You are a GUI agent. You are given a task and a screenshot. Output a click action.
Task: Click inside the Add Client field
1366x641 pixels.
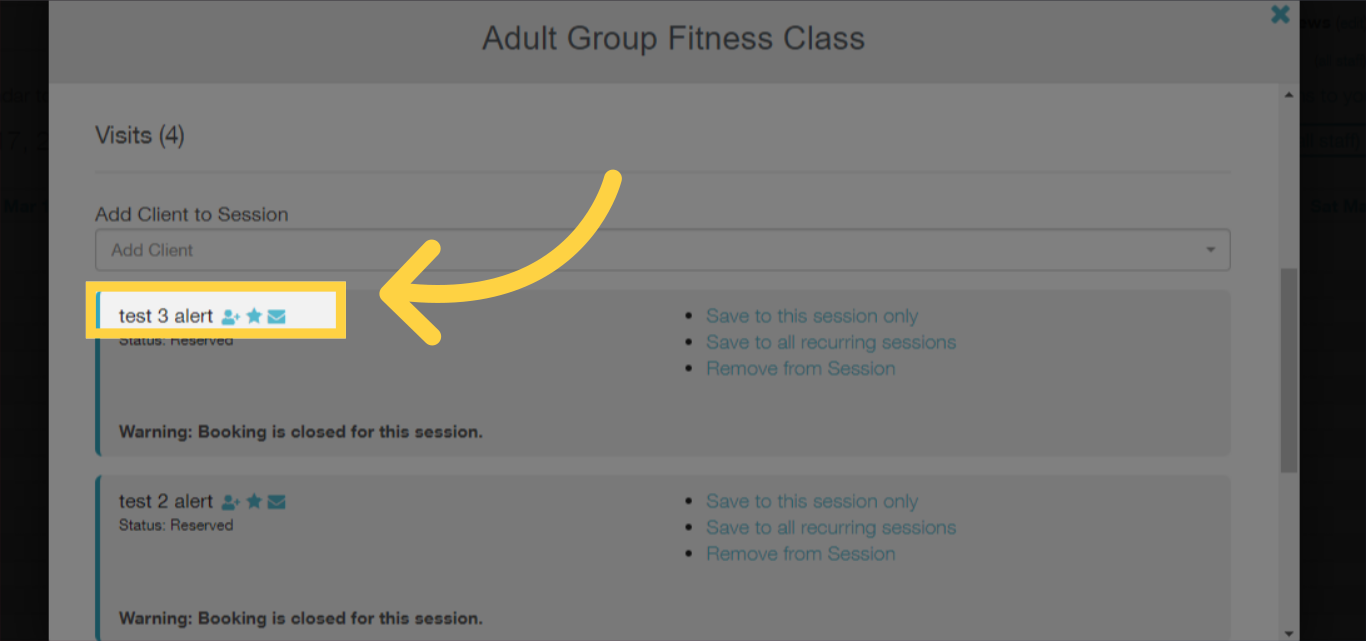(400, 249)
